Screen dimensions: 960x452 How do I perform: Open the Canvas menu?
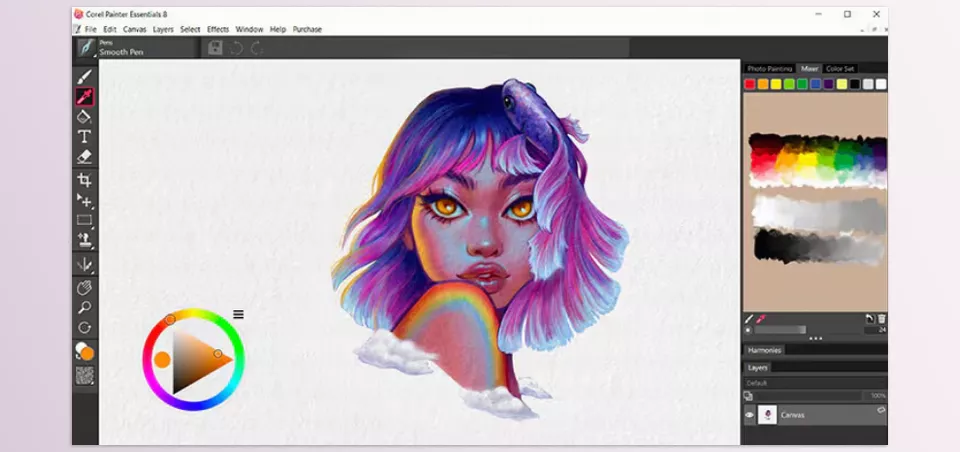134,29
